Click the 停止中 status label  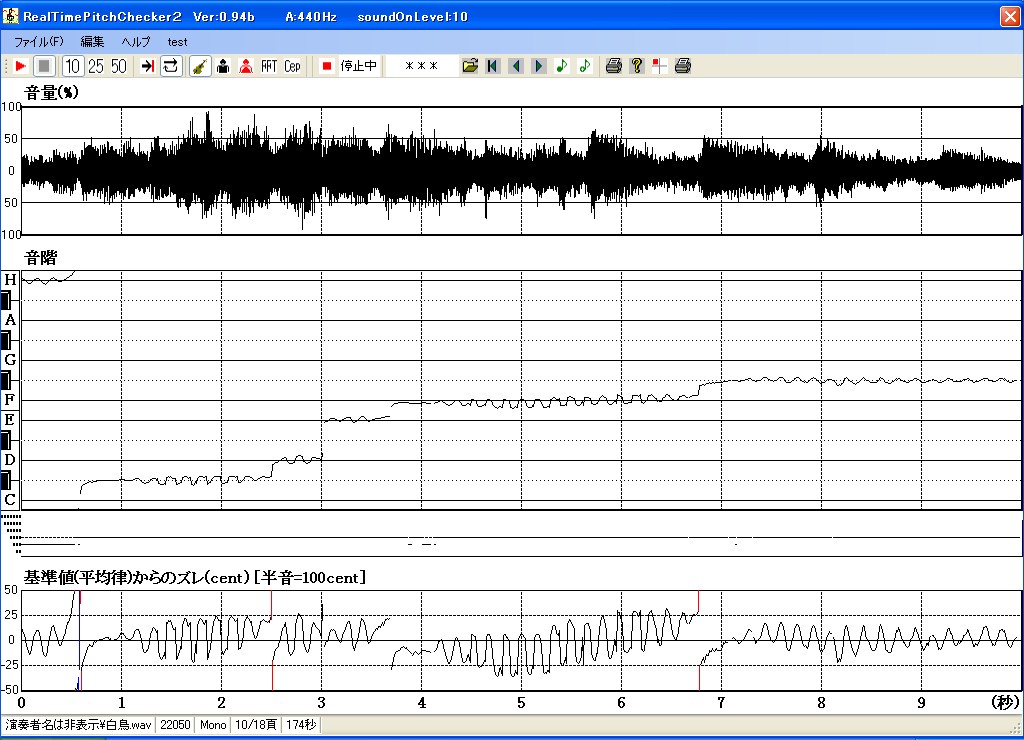click(x=359, y=66)
